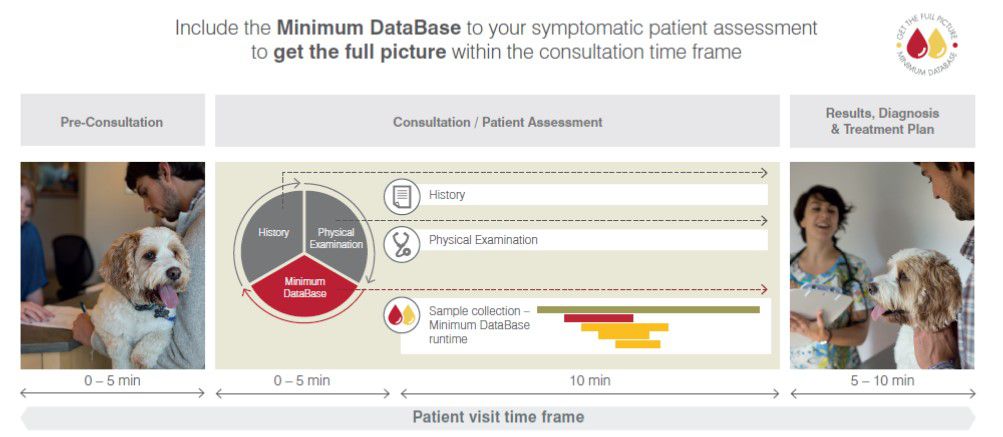1003x437 pixels.
Task: Click the blood drops sample collection icon
Action: pyautogui.click(x=402, y=315)
